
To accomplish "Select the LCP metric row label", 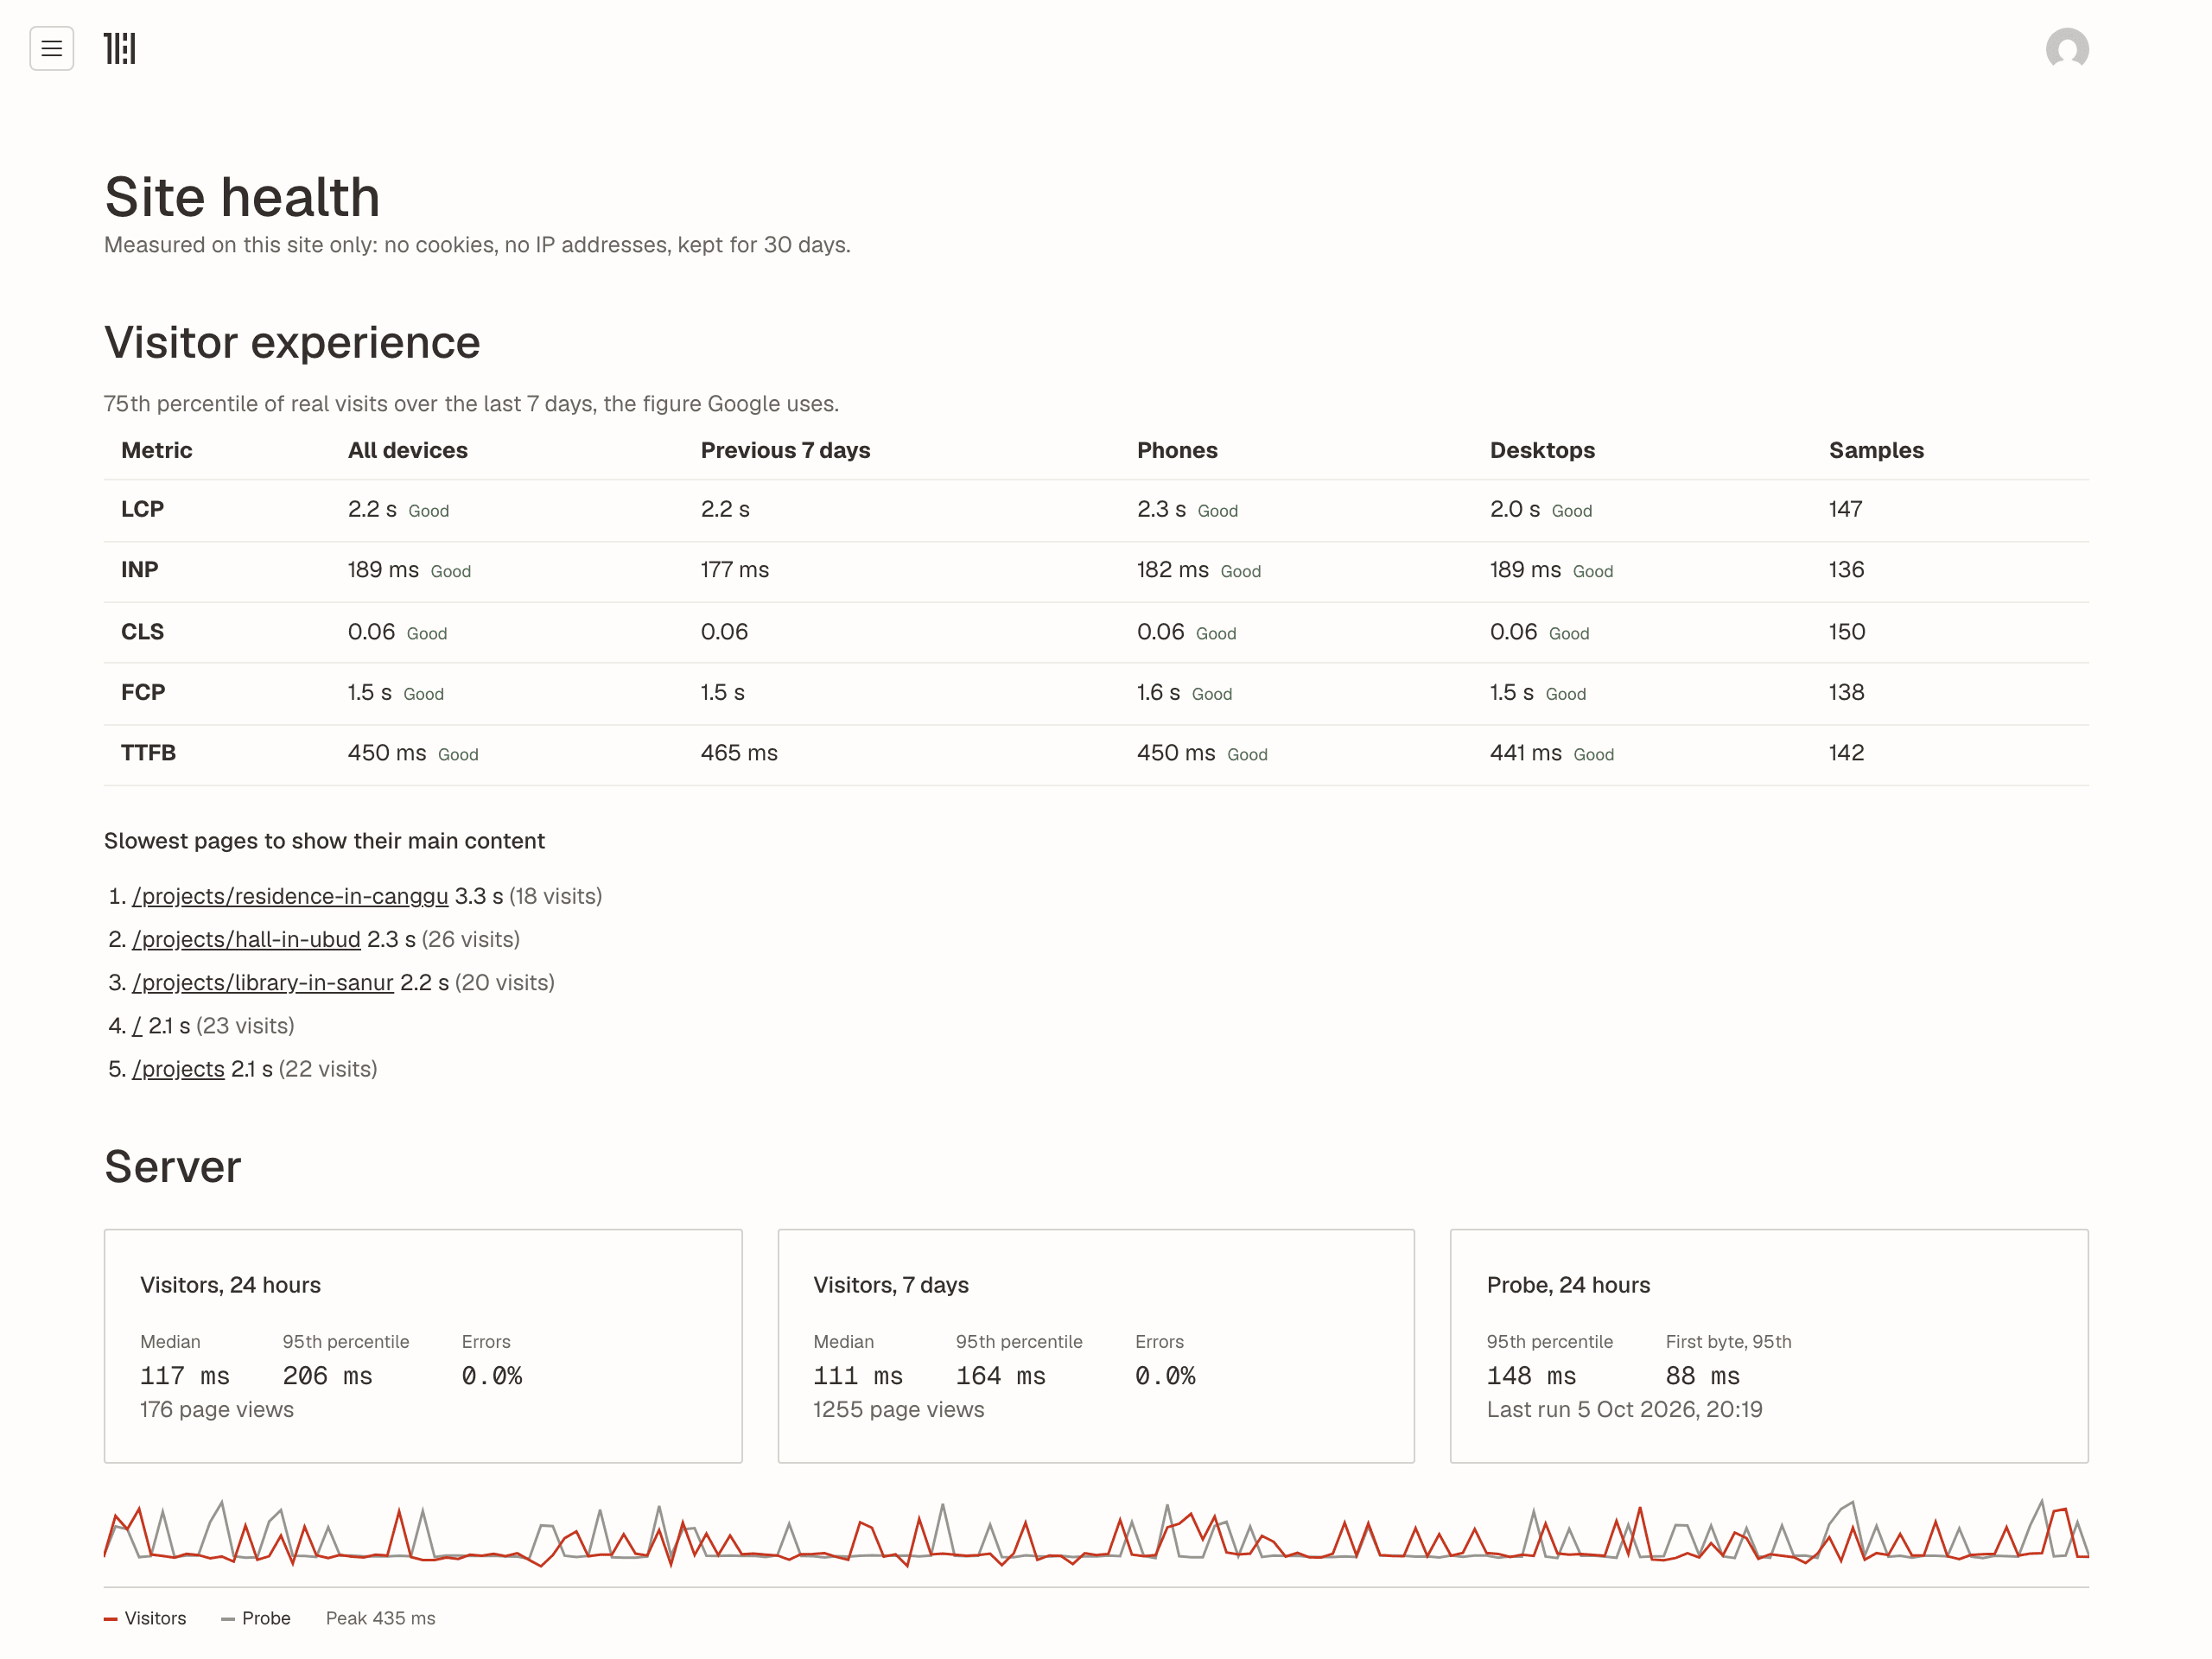I will (x=142, y=509).
